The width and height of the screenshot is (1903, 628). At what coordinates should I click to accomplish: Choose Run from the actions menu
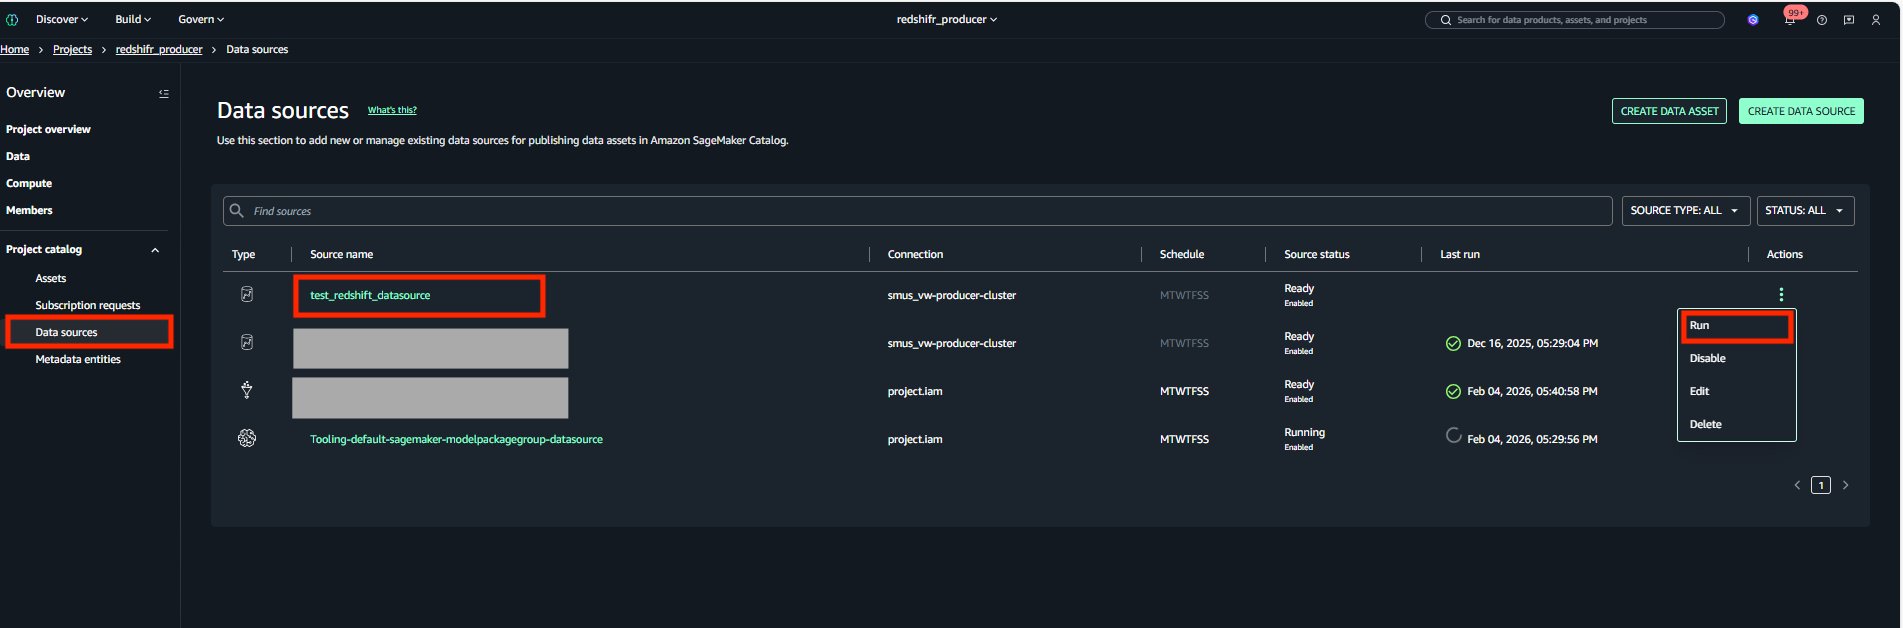tap(1736, 326)
